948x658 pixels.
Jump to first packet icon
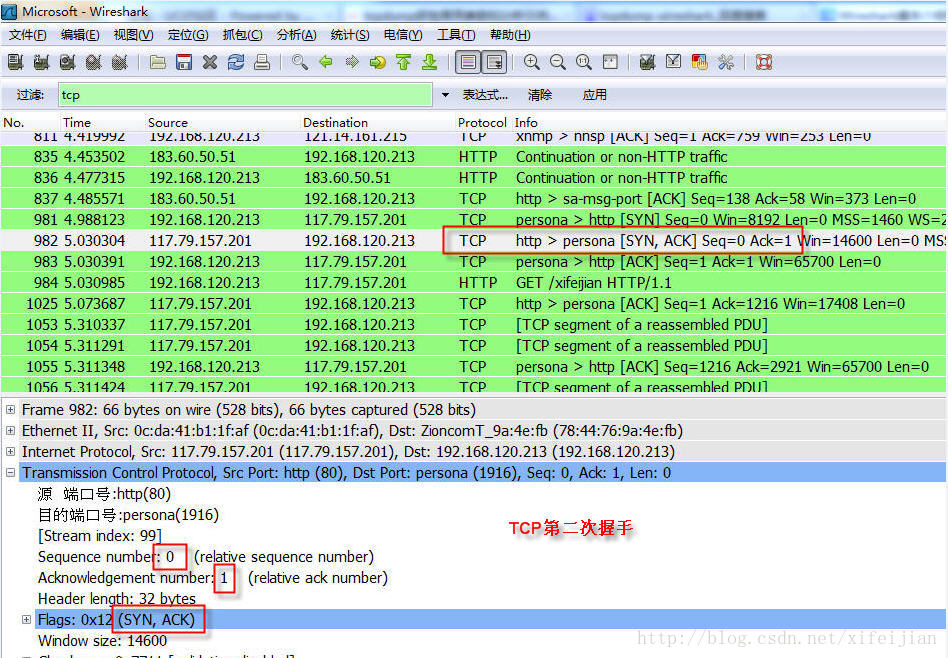coord(403,62)
